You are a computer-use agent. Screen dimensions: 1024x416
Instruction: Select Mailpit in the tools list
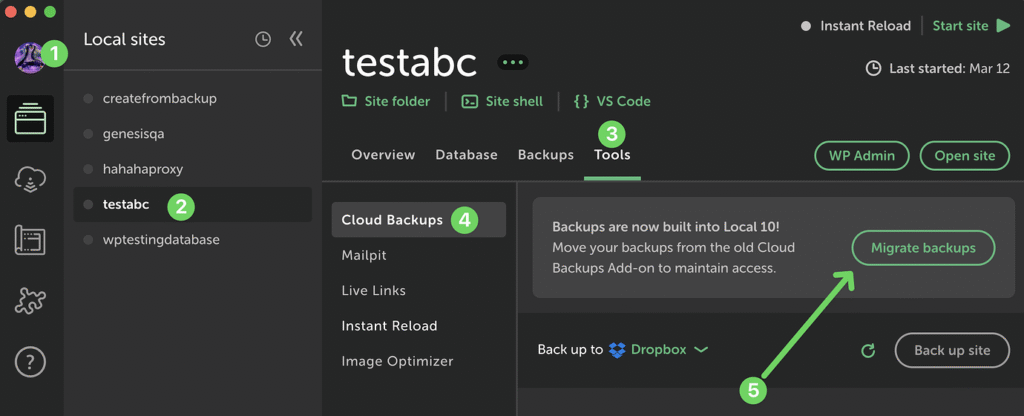coord(364,255)
